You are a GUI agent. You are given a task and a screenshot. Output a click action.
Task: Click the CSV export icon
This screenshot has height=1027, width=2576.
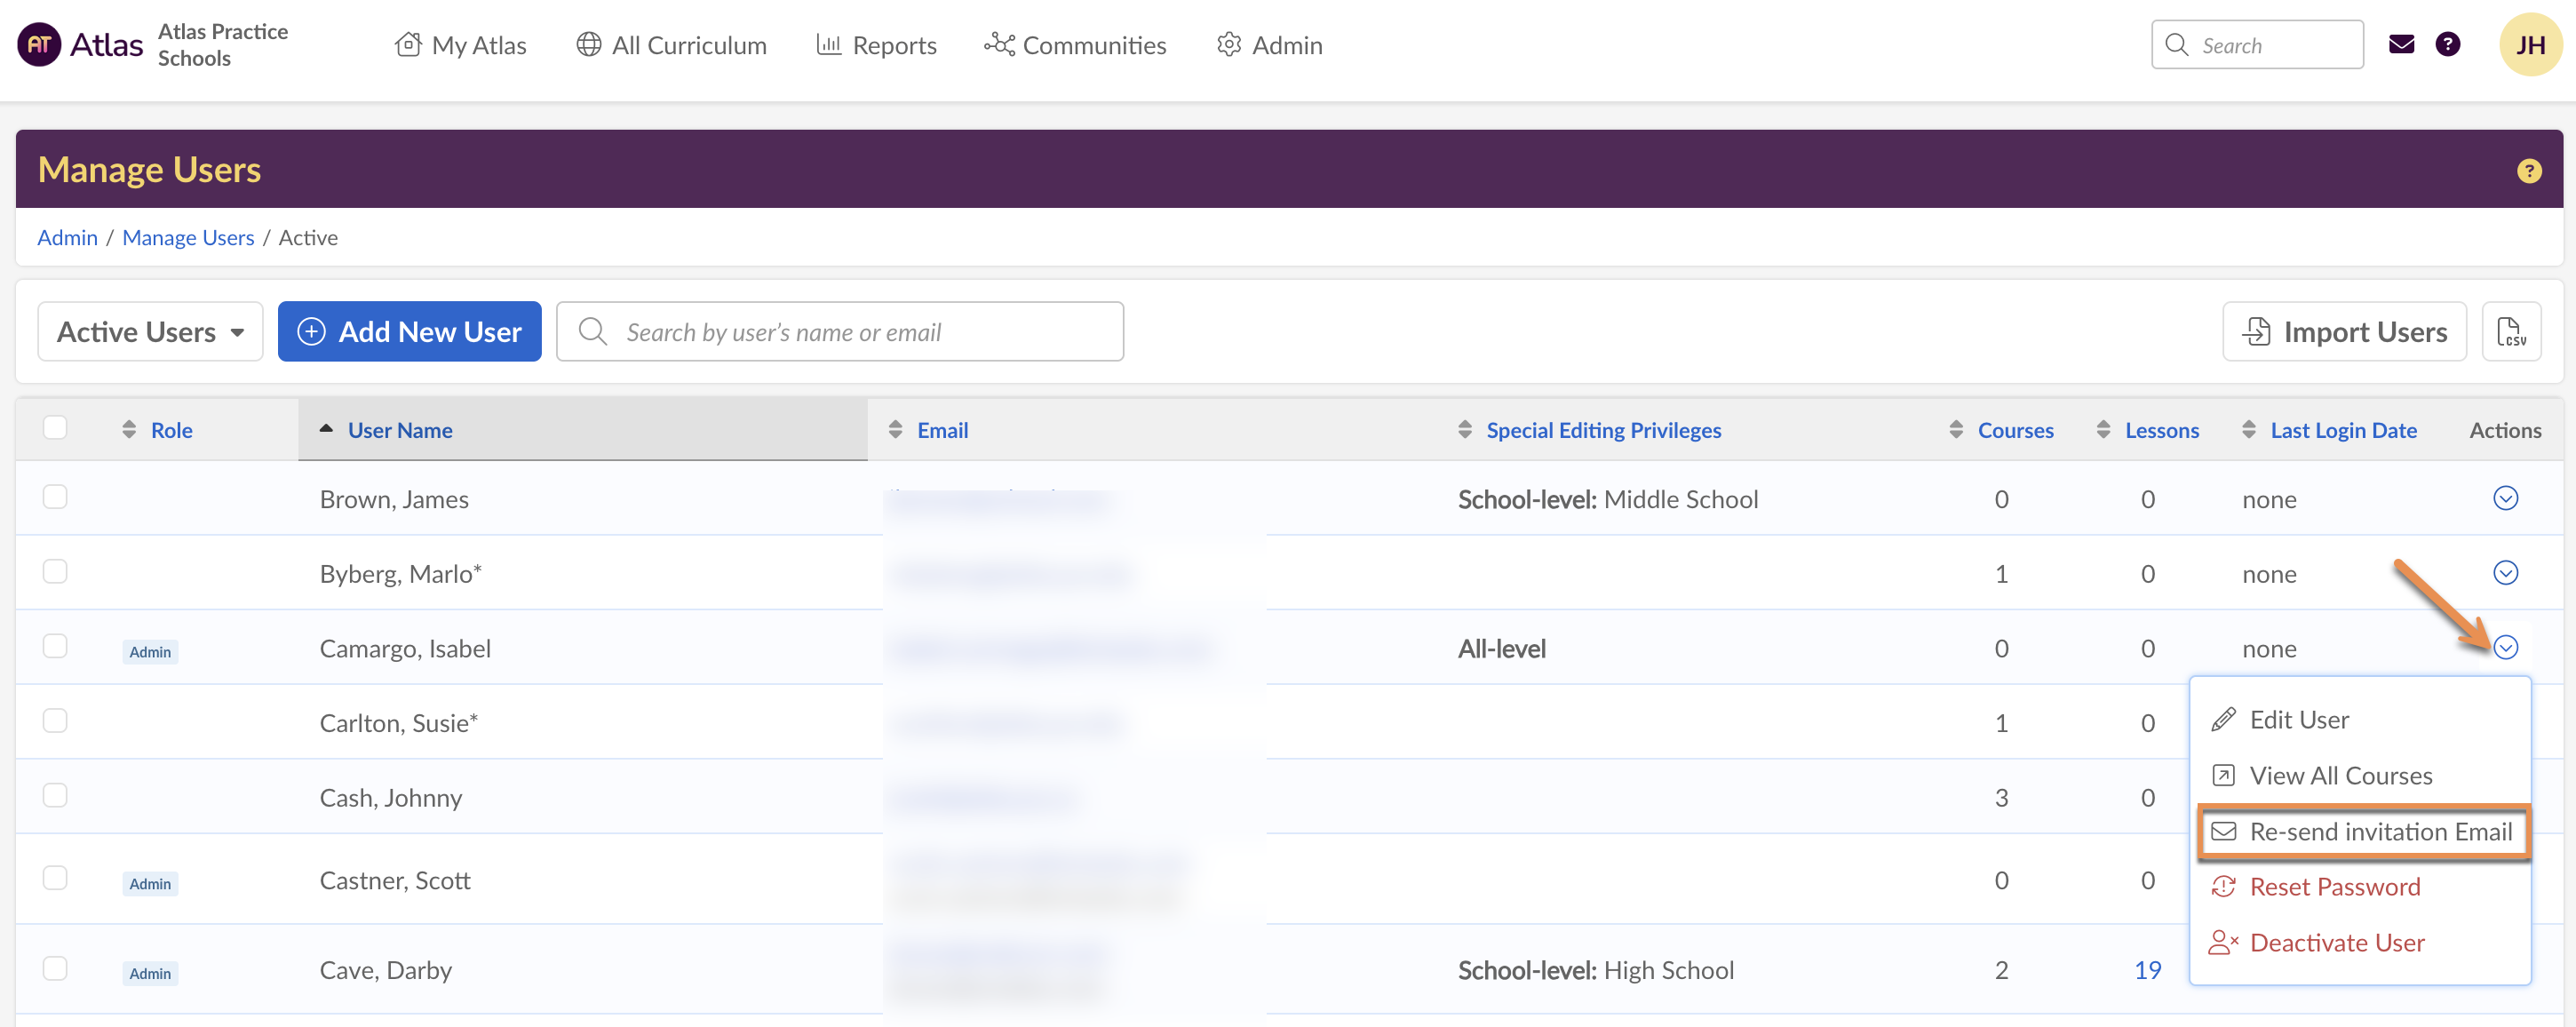[x=2510, y=331]
